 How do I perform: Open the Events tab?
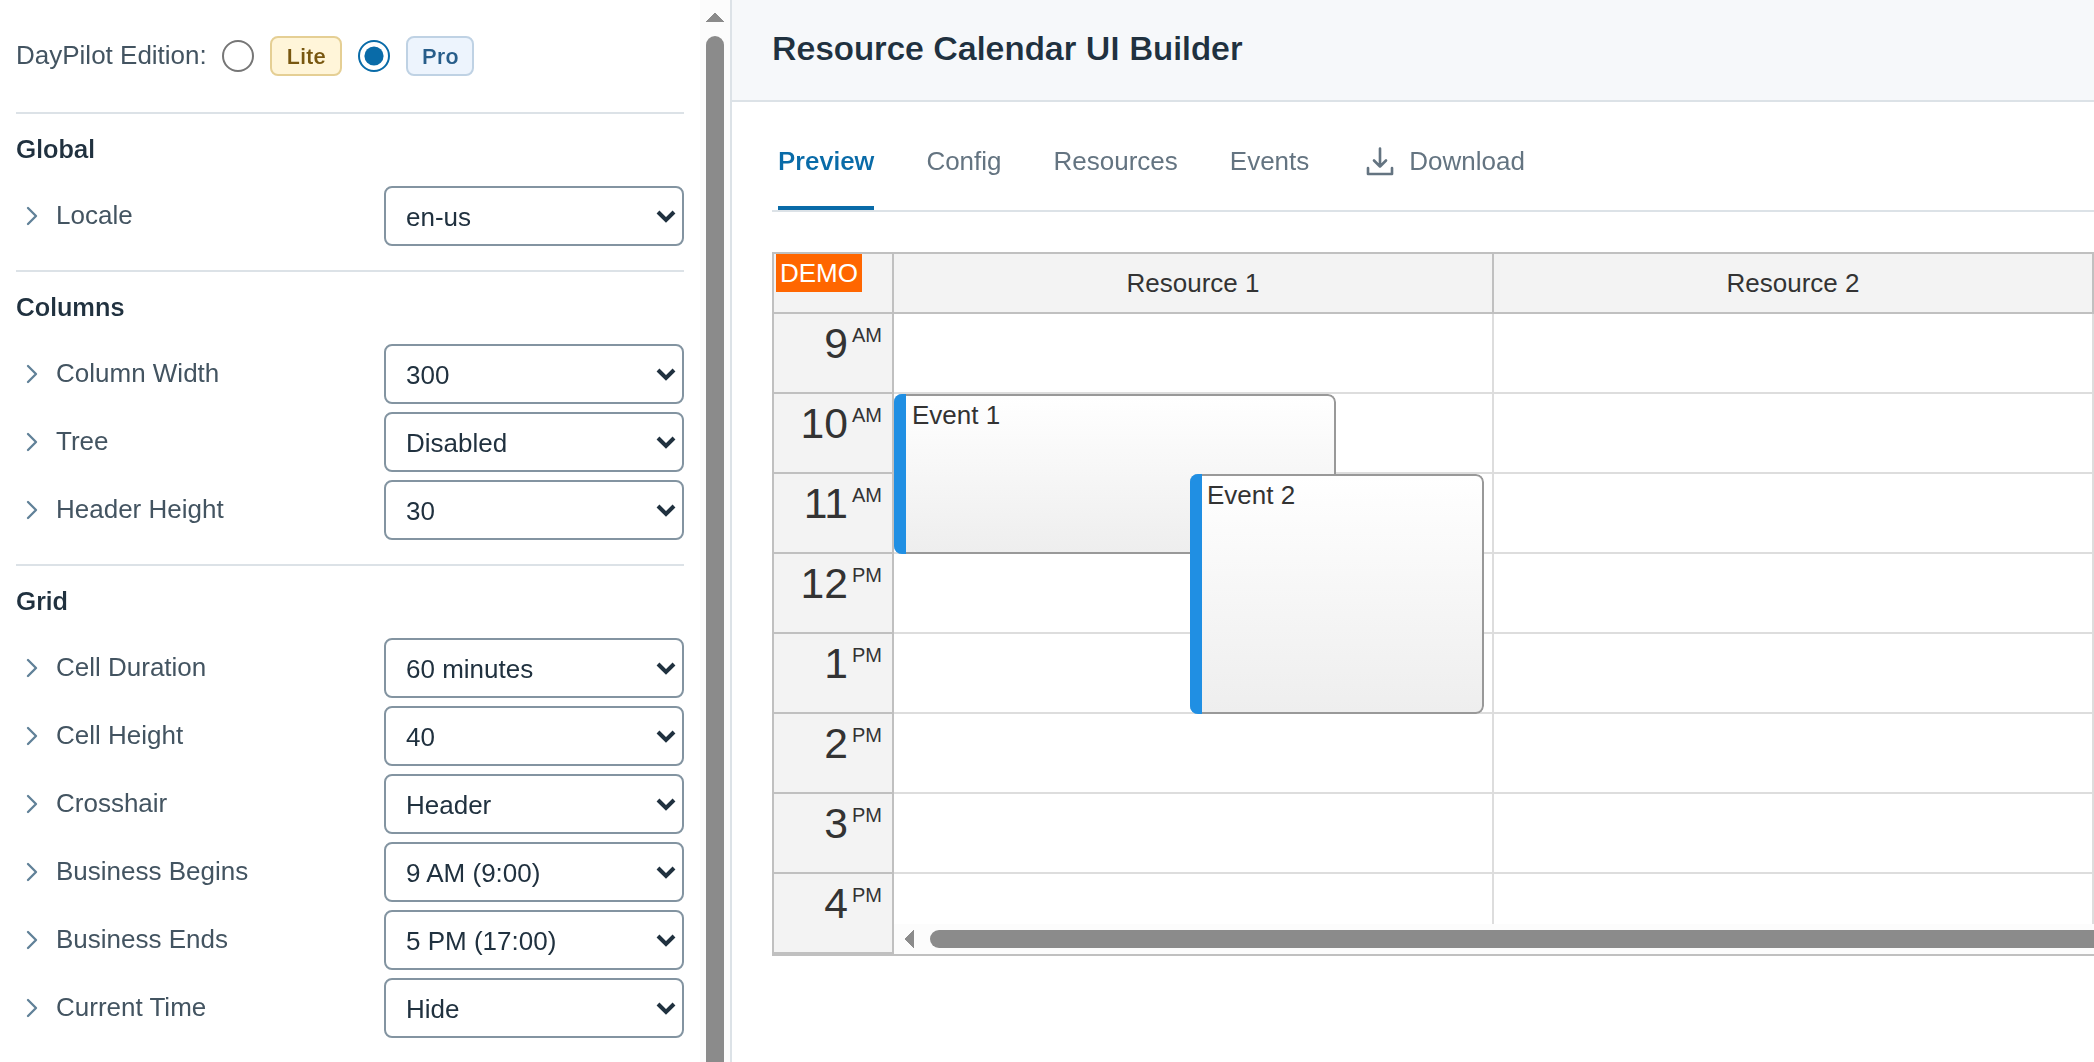1269,161
